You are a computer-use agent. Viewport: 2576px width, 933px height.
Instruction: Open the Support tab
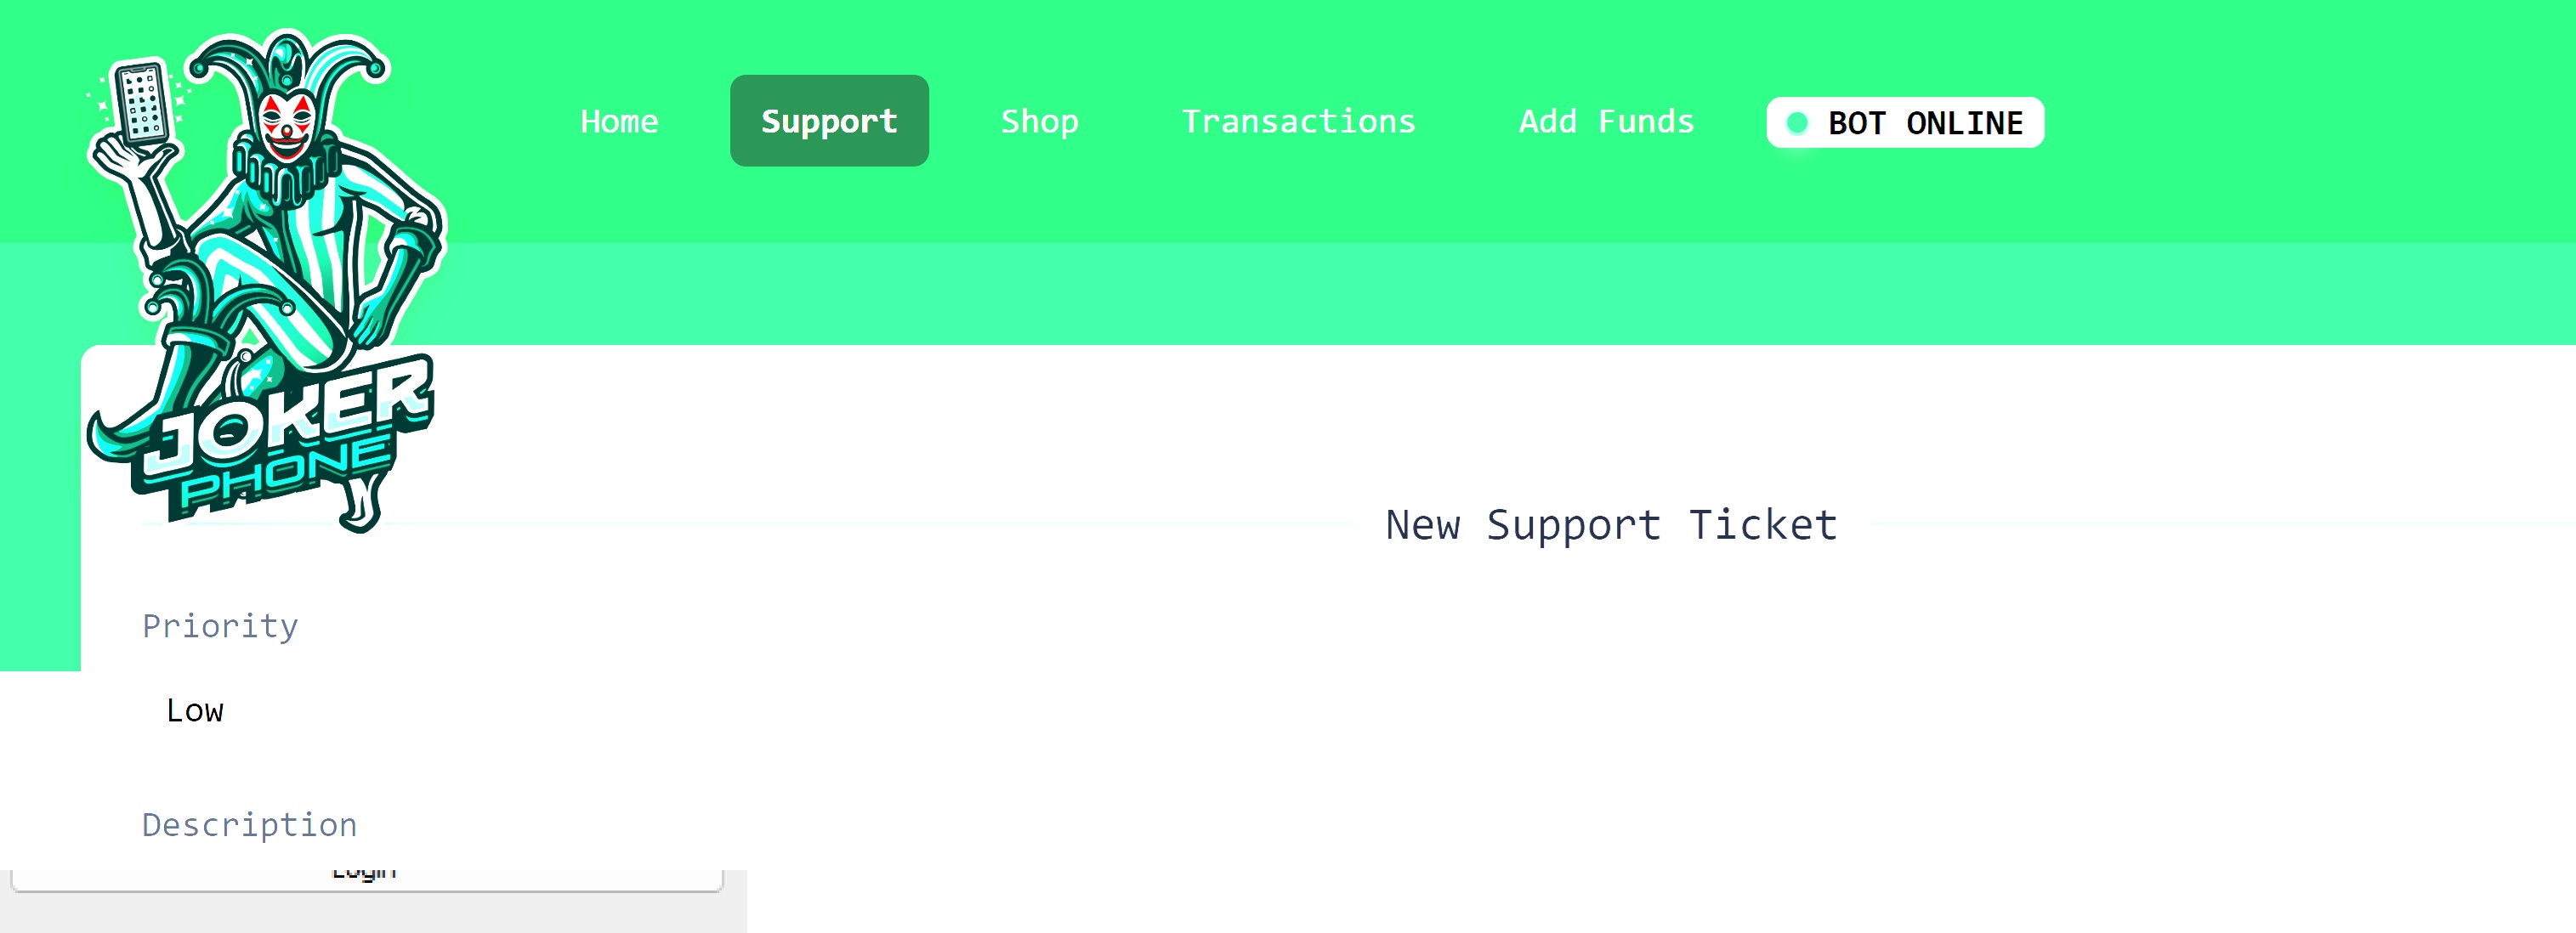pyautogui.click(x=829, y=121)
